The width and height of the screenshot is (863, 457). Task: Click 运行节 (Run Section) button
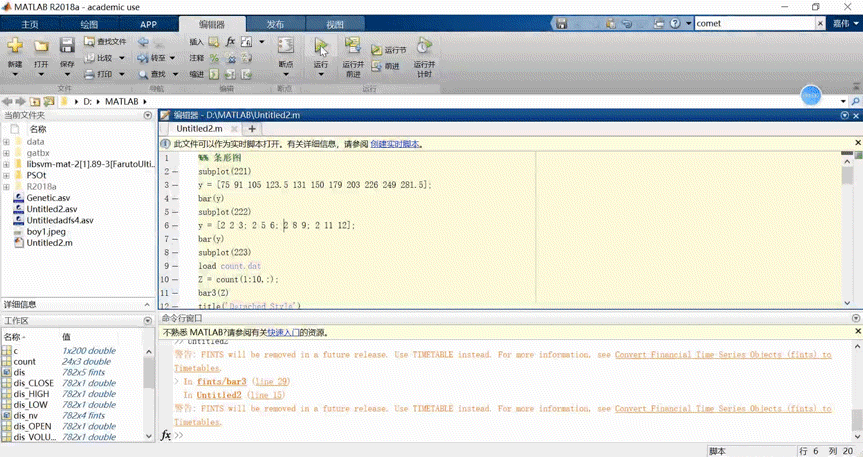point(389,50)
